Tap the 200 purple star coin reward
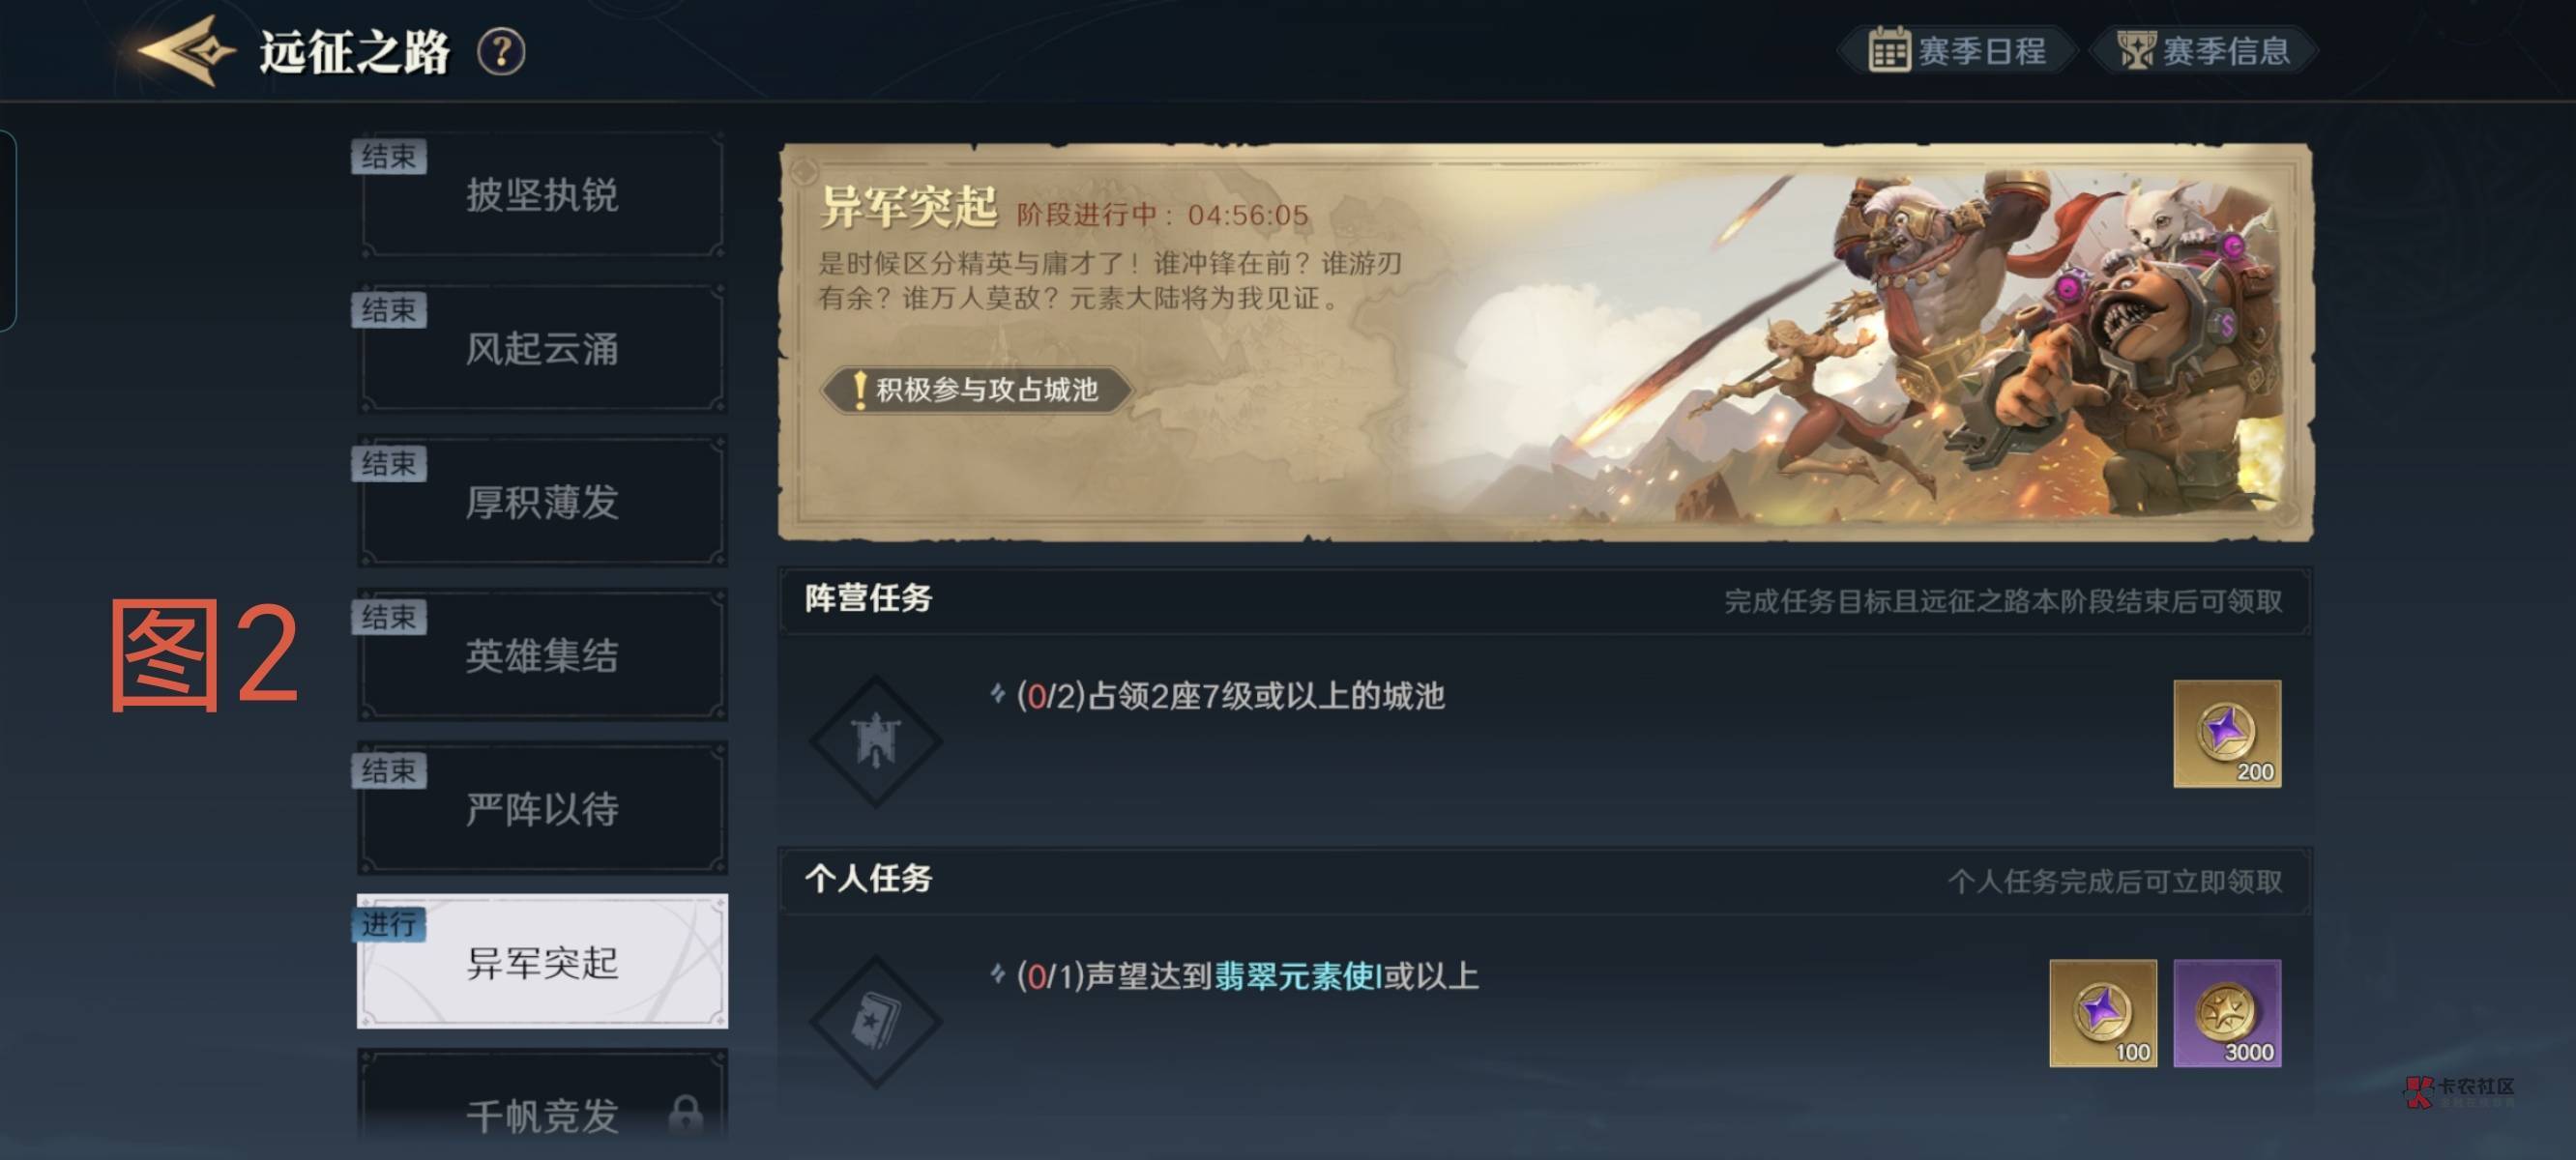This screenshot has width=2576, height=1160. coord(2226,733)
